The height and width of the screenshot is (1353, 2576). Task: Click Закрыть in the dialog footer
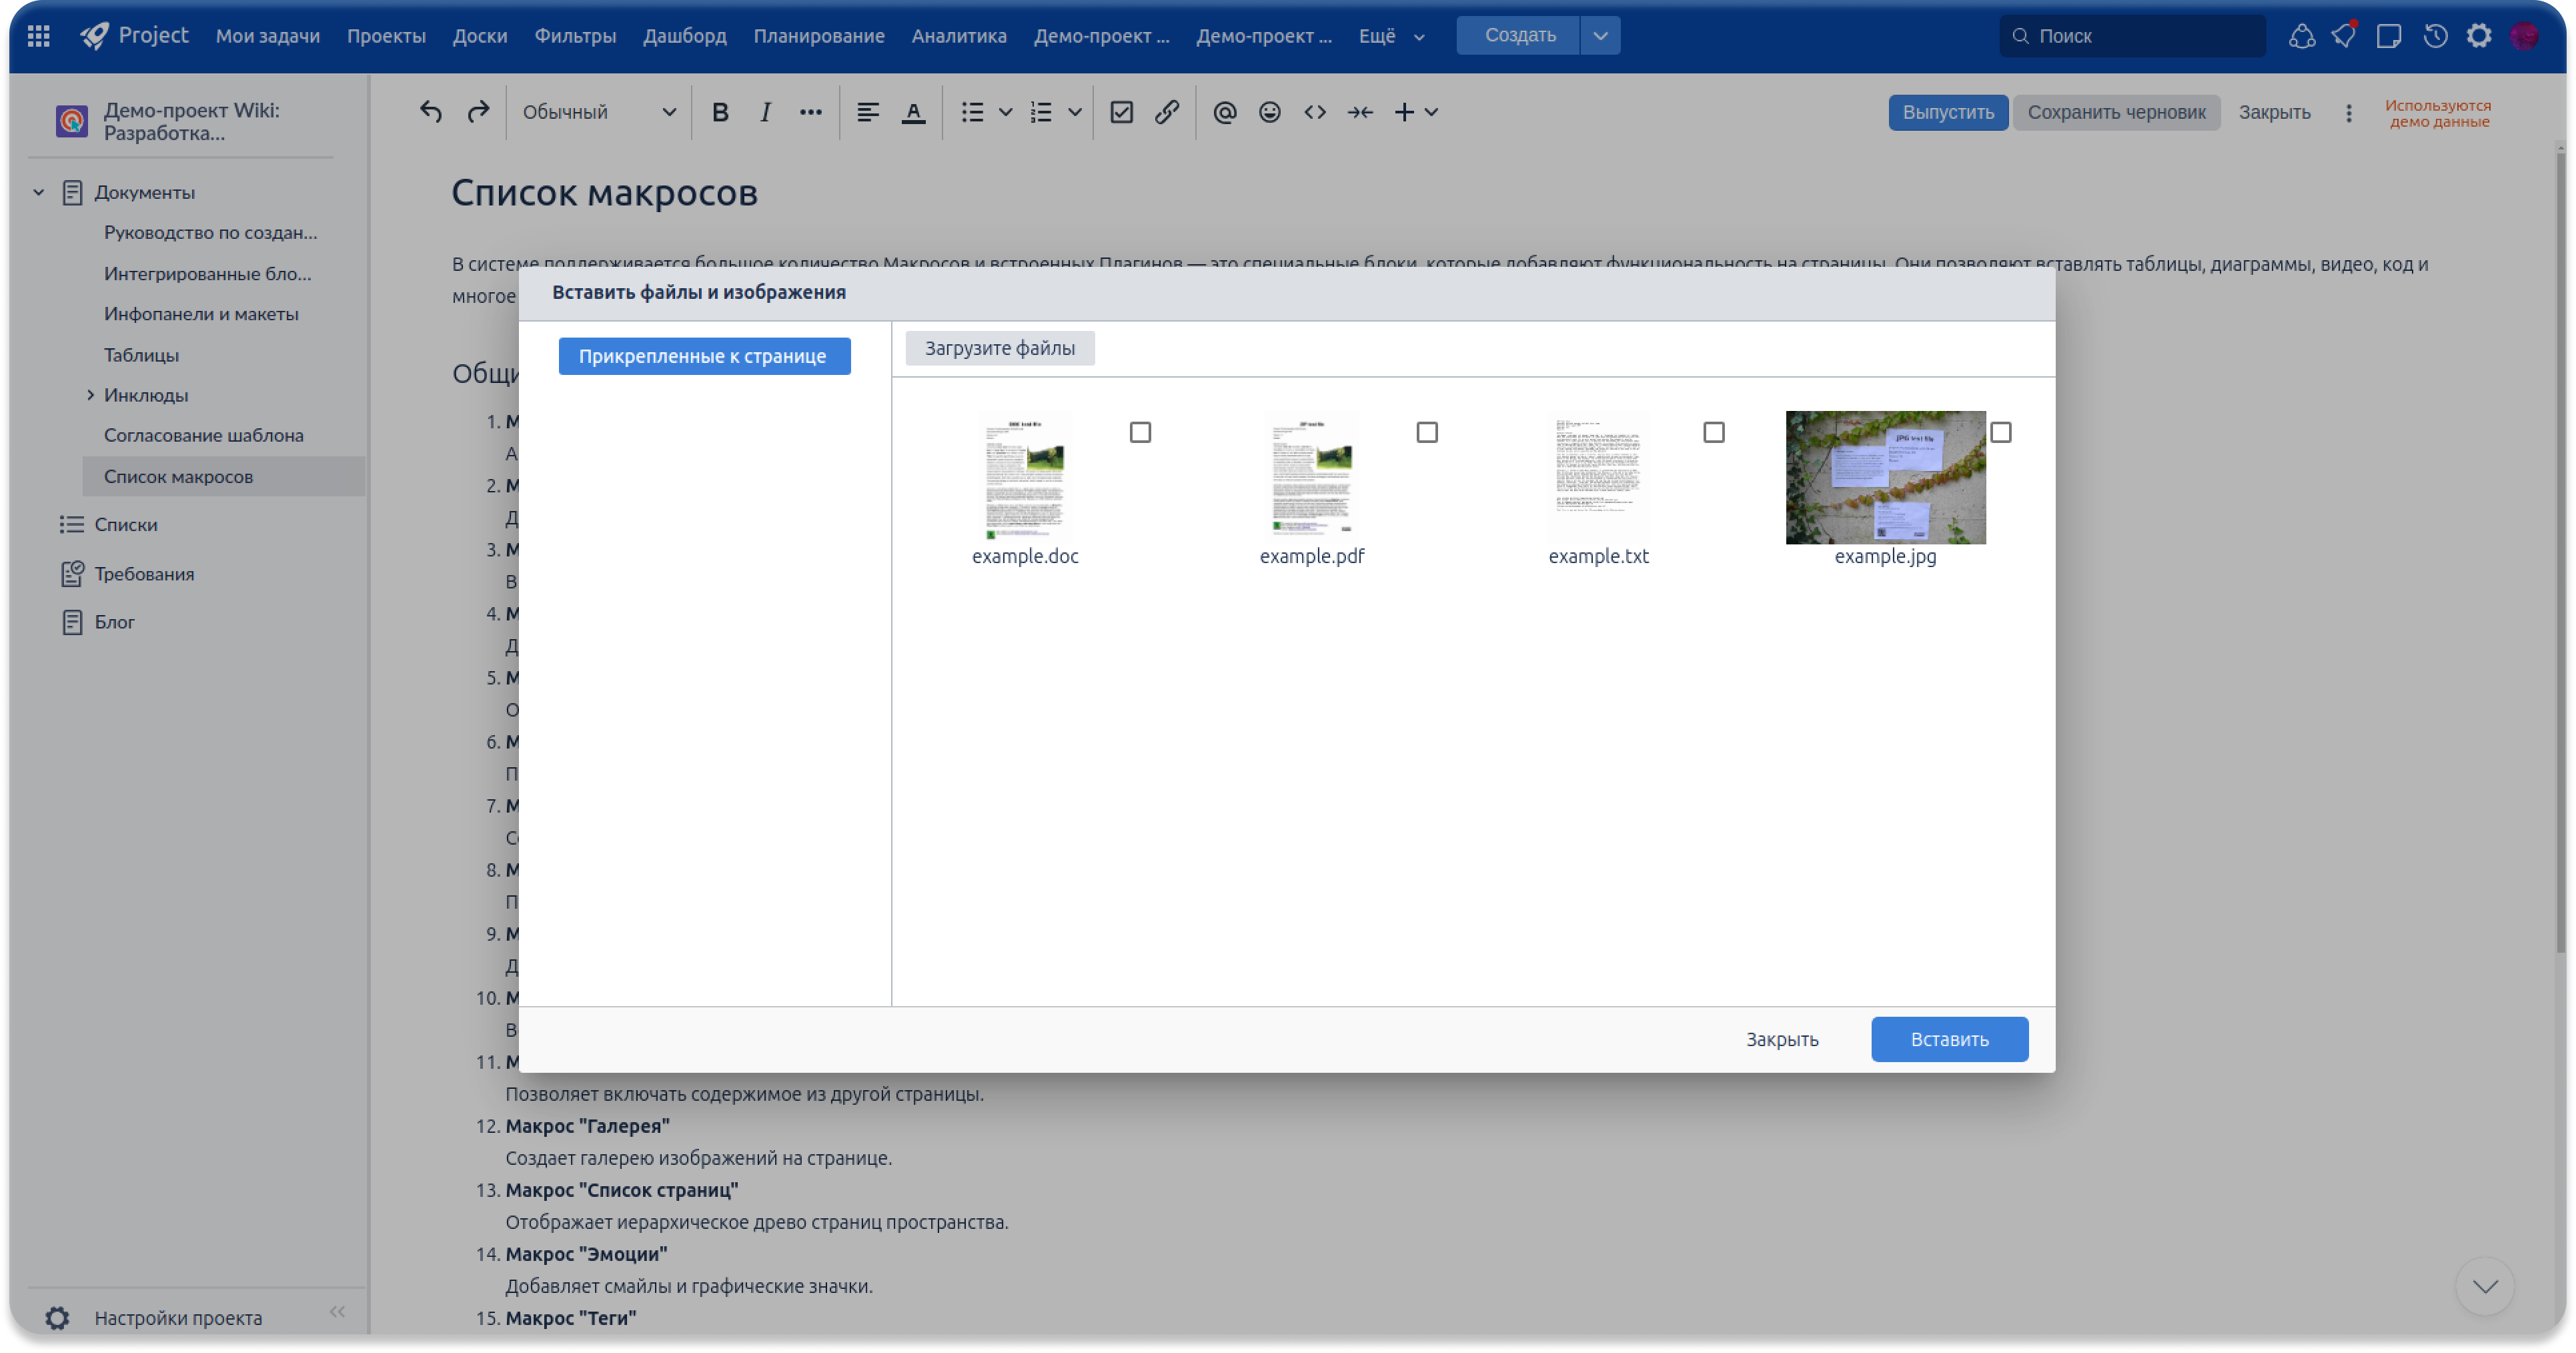pos(1782,1039)
